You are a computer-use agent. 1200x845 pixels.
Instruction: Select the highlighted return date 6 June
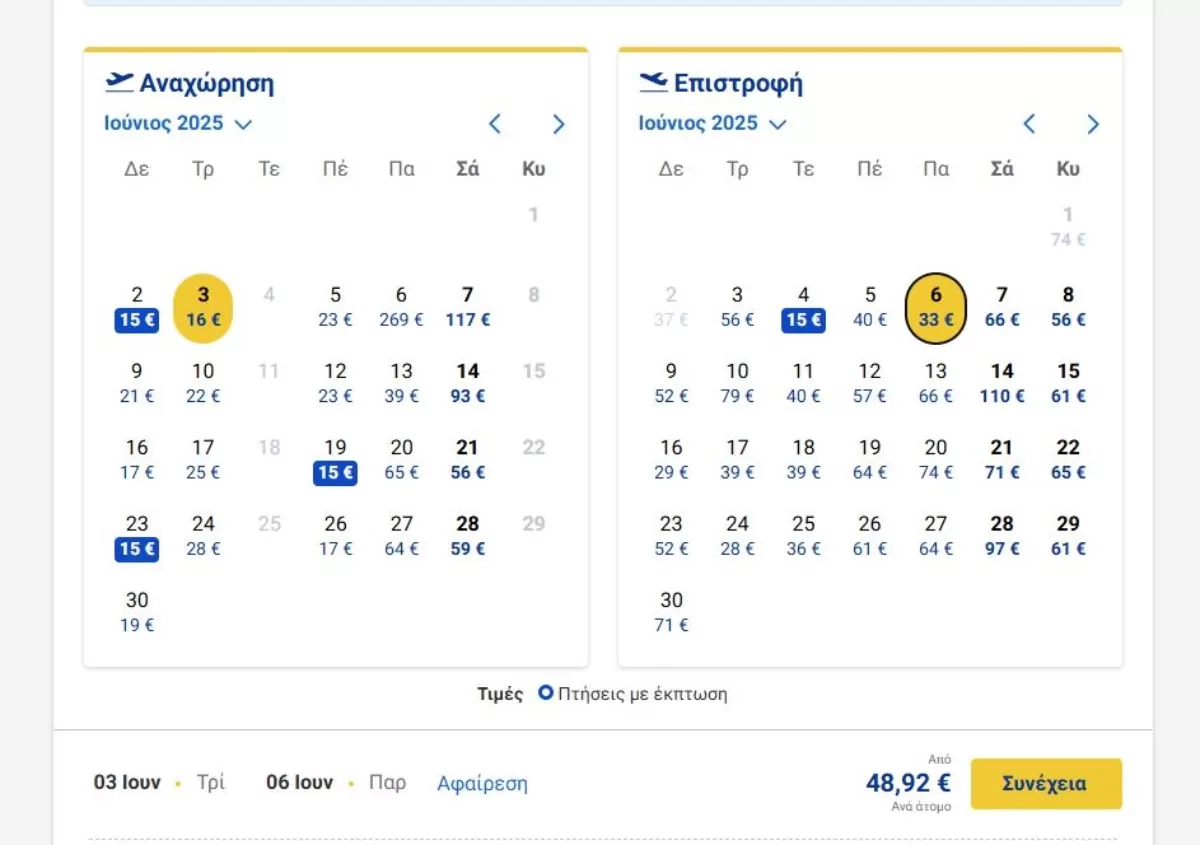point(936,307)
